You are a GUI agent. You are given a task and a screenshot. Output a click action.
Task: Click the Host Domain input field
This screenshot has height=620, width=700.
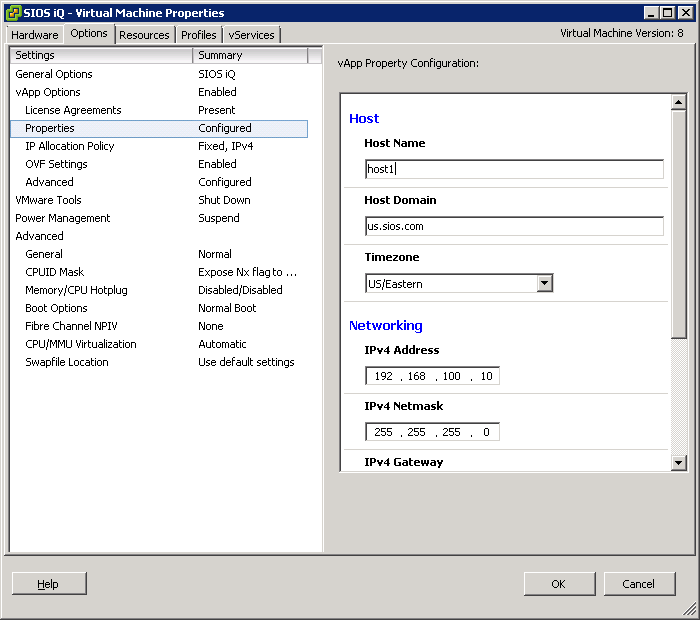click(x=514, y=226)
